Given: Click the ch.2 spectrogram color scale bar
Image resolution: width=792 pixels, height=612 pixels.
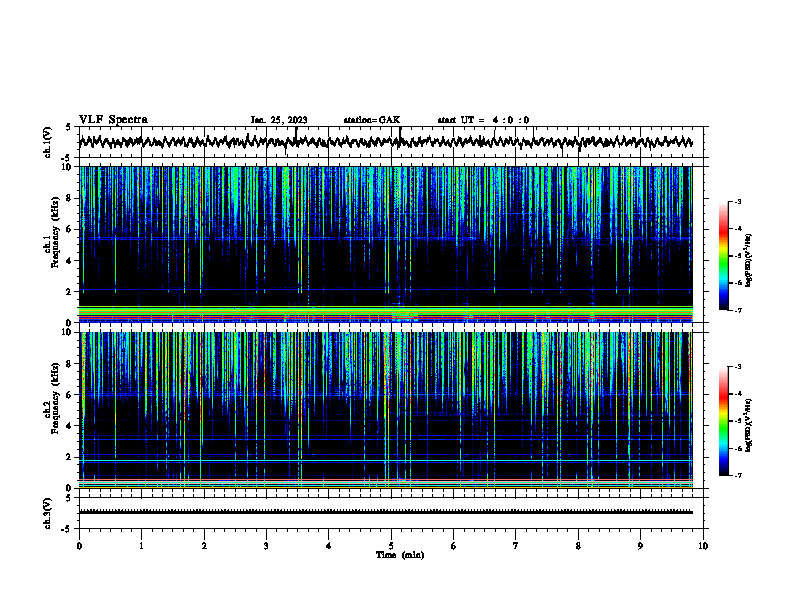Looking at the screenshot, I should click(x=724, y=421).
